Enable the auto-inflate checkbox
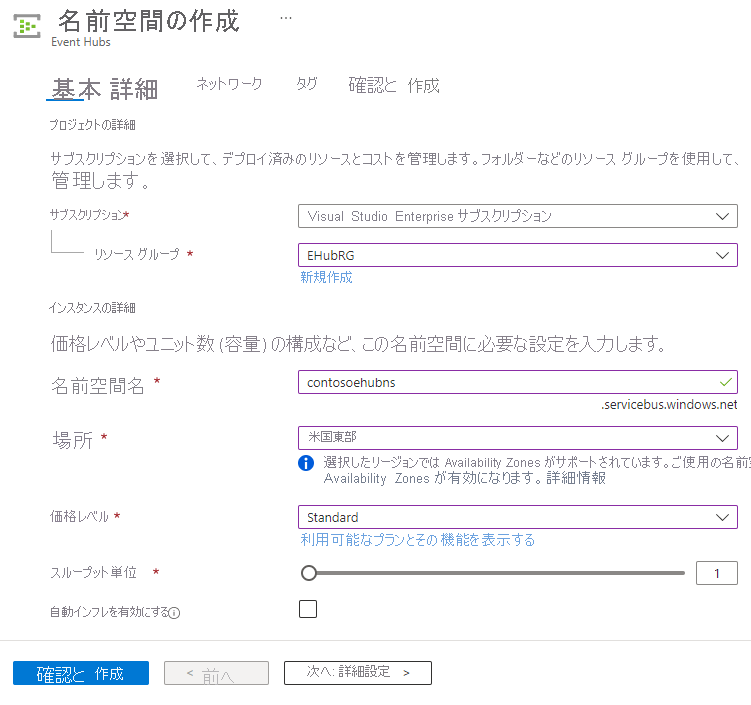This screenshot has width=751, height=705. (308, 609)
